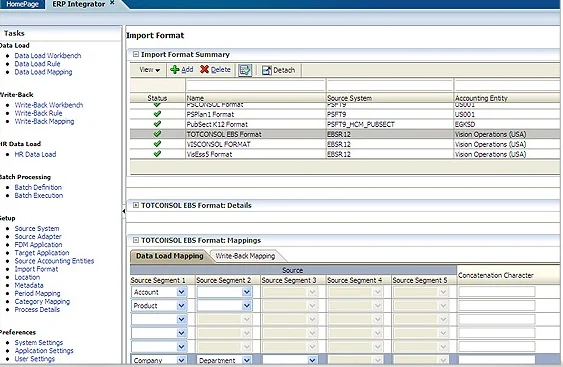
Task: Open the View dropdown menu
Action: (x=150, y=70)
